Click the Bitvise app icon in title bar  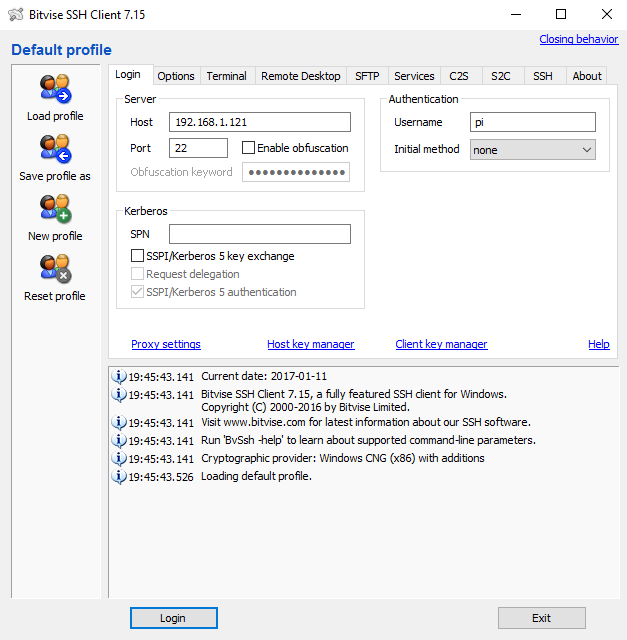pyautogui.click(x=16, y=15)
